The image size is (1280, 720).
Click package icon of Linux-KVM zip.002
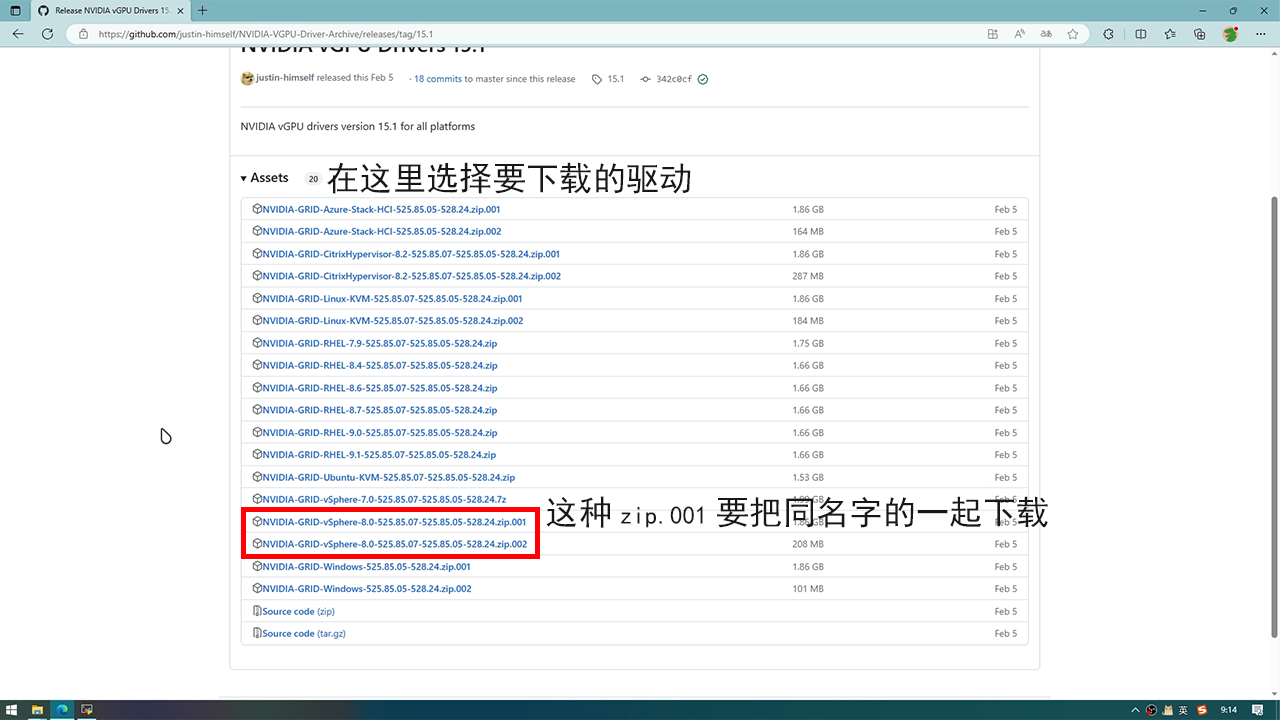[257, 320]
